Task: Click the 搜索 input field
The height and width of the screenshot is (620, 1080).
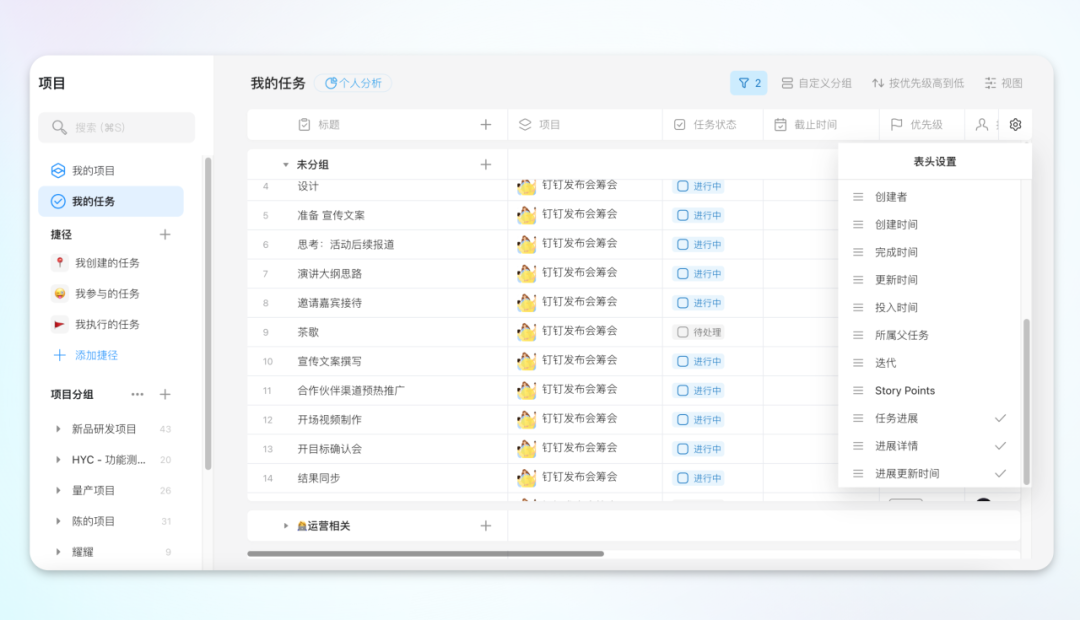Action: 117,127
